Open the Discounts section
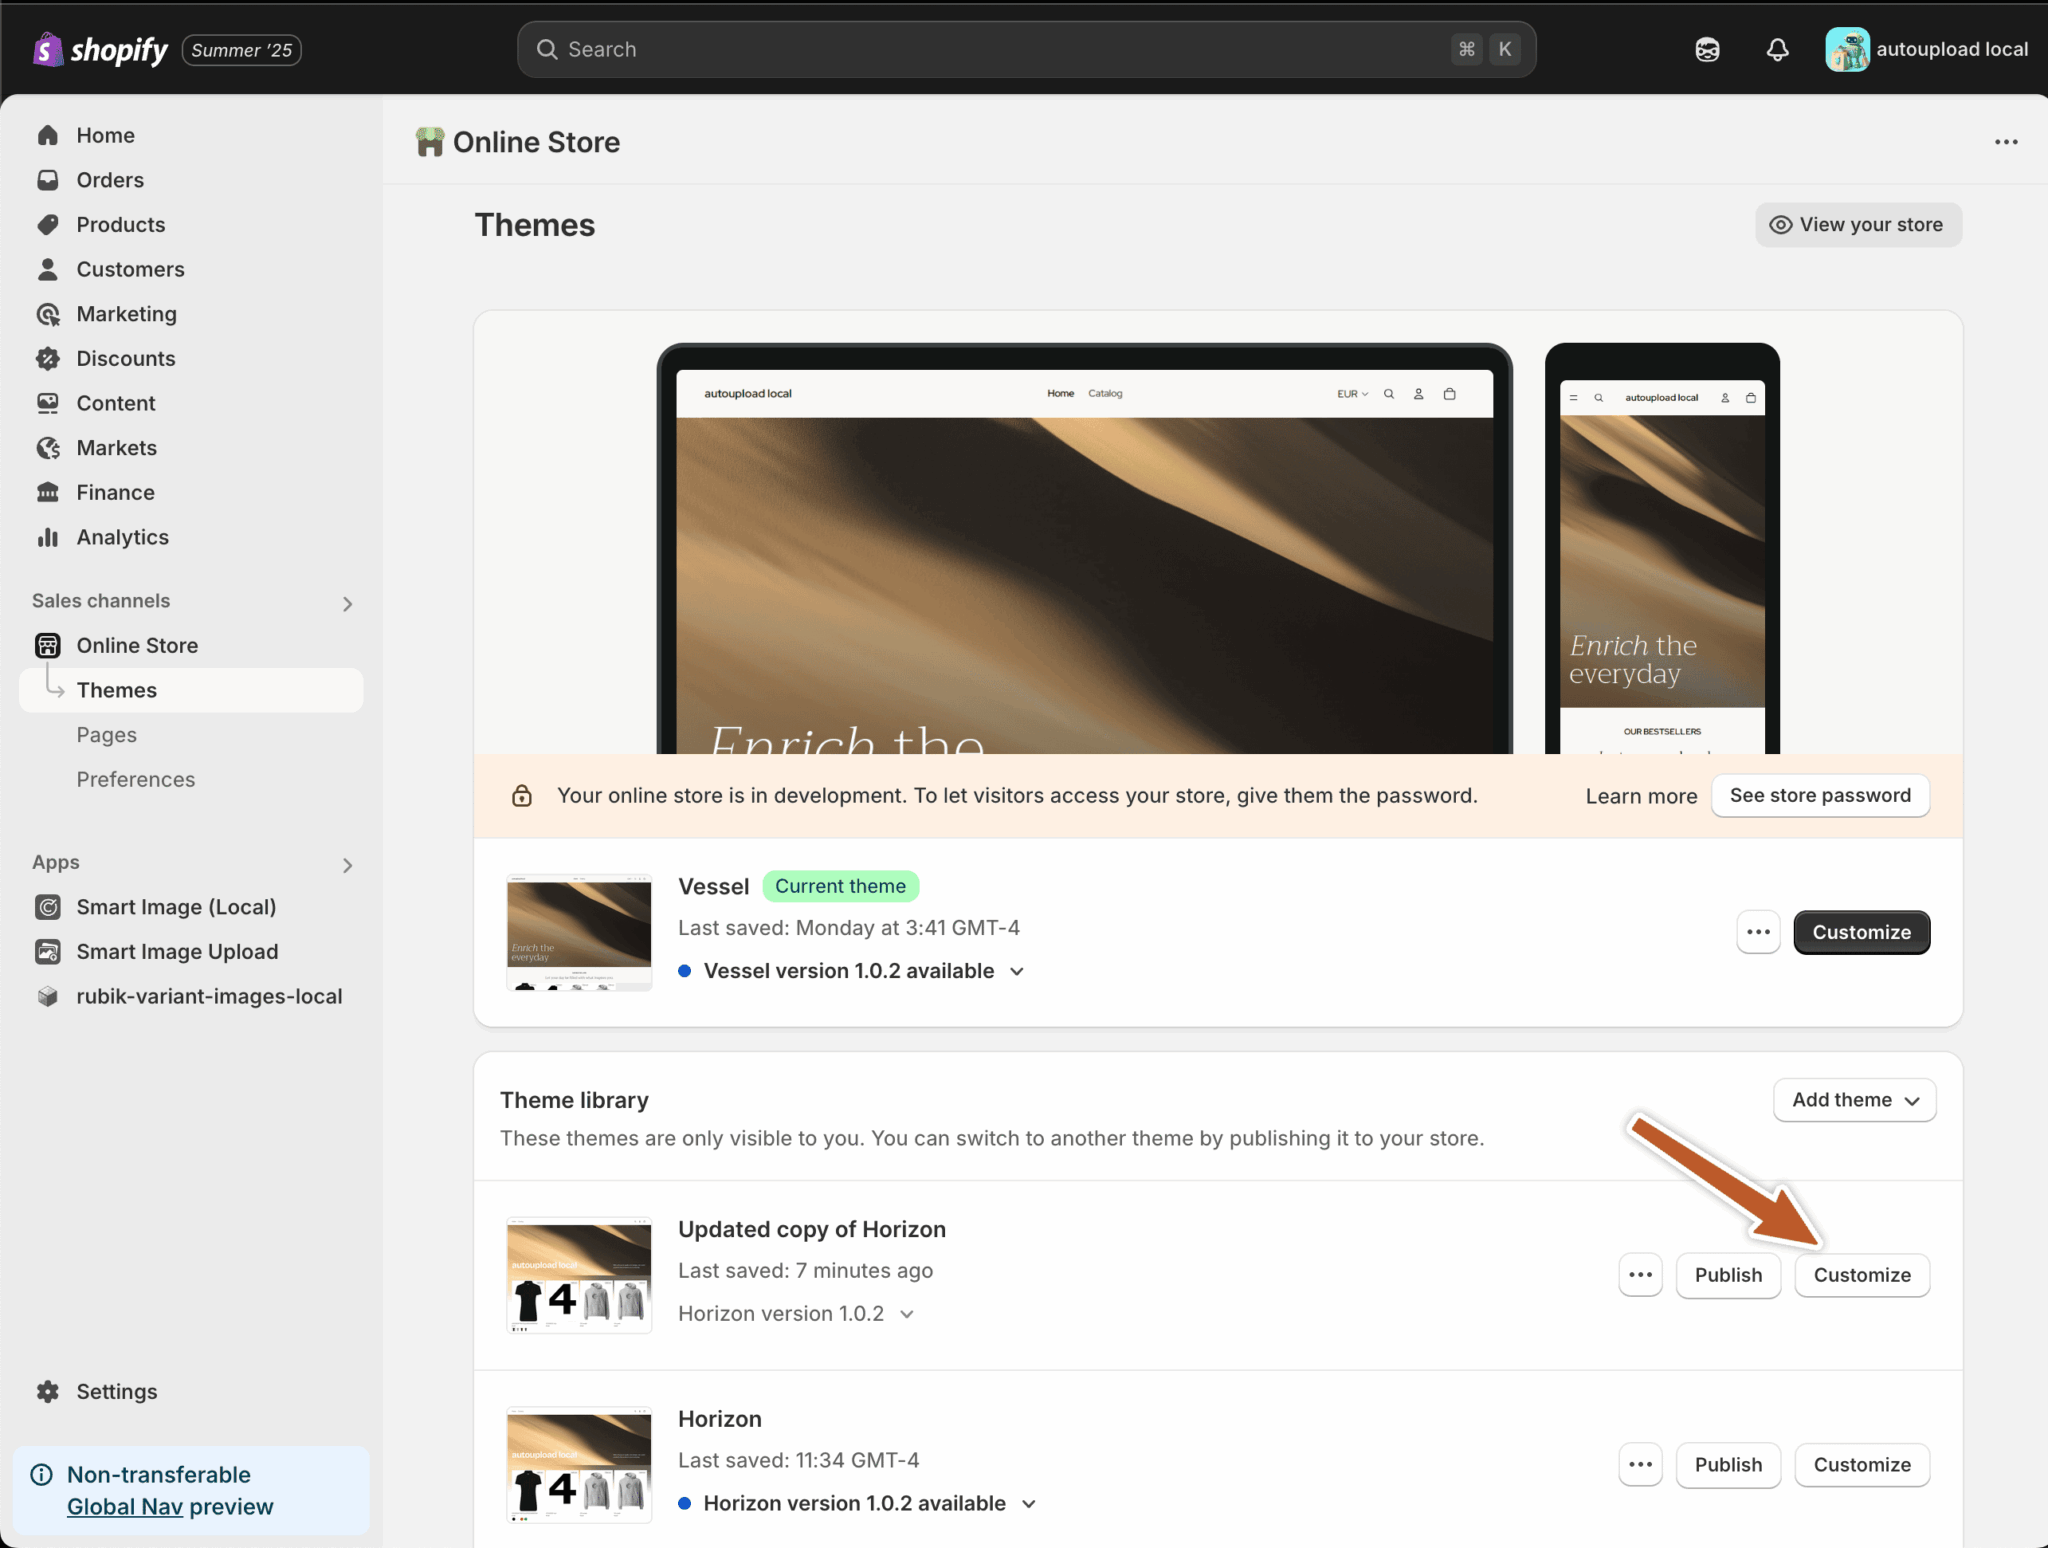The width and height of the screenshot is (2048, 1548). click(x=126, y=358)
